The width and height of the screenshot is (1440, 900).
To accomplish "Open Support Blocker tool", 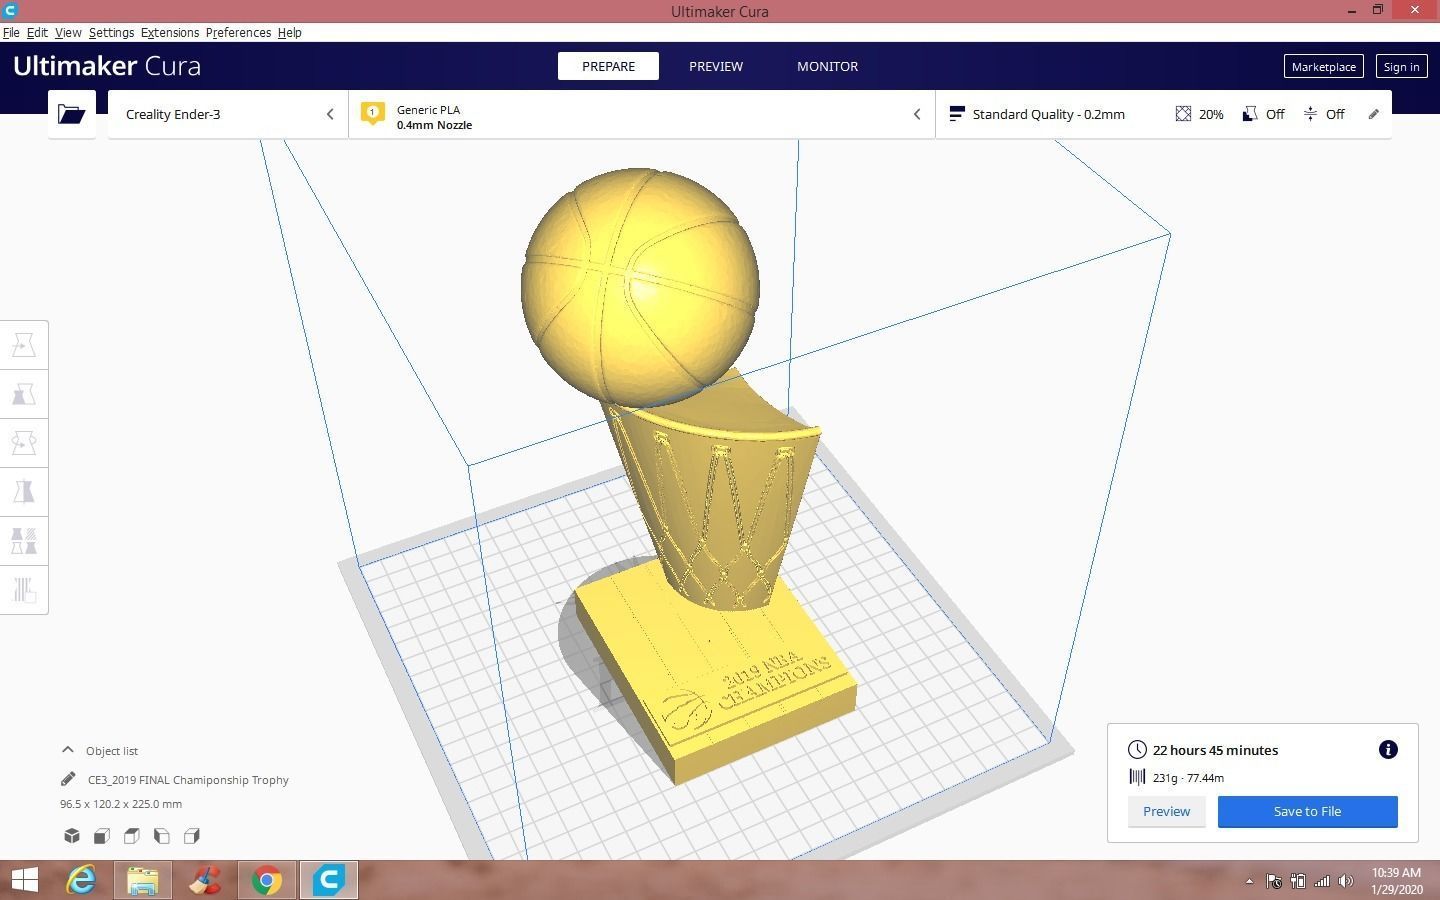I will [24, 590].
